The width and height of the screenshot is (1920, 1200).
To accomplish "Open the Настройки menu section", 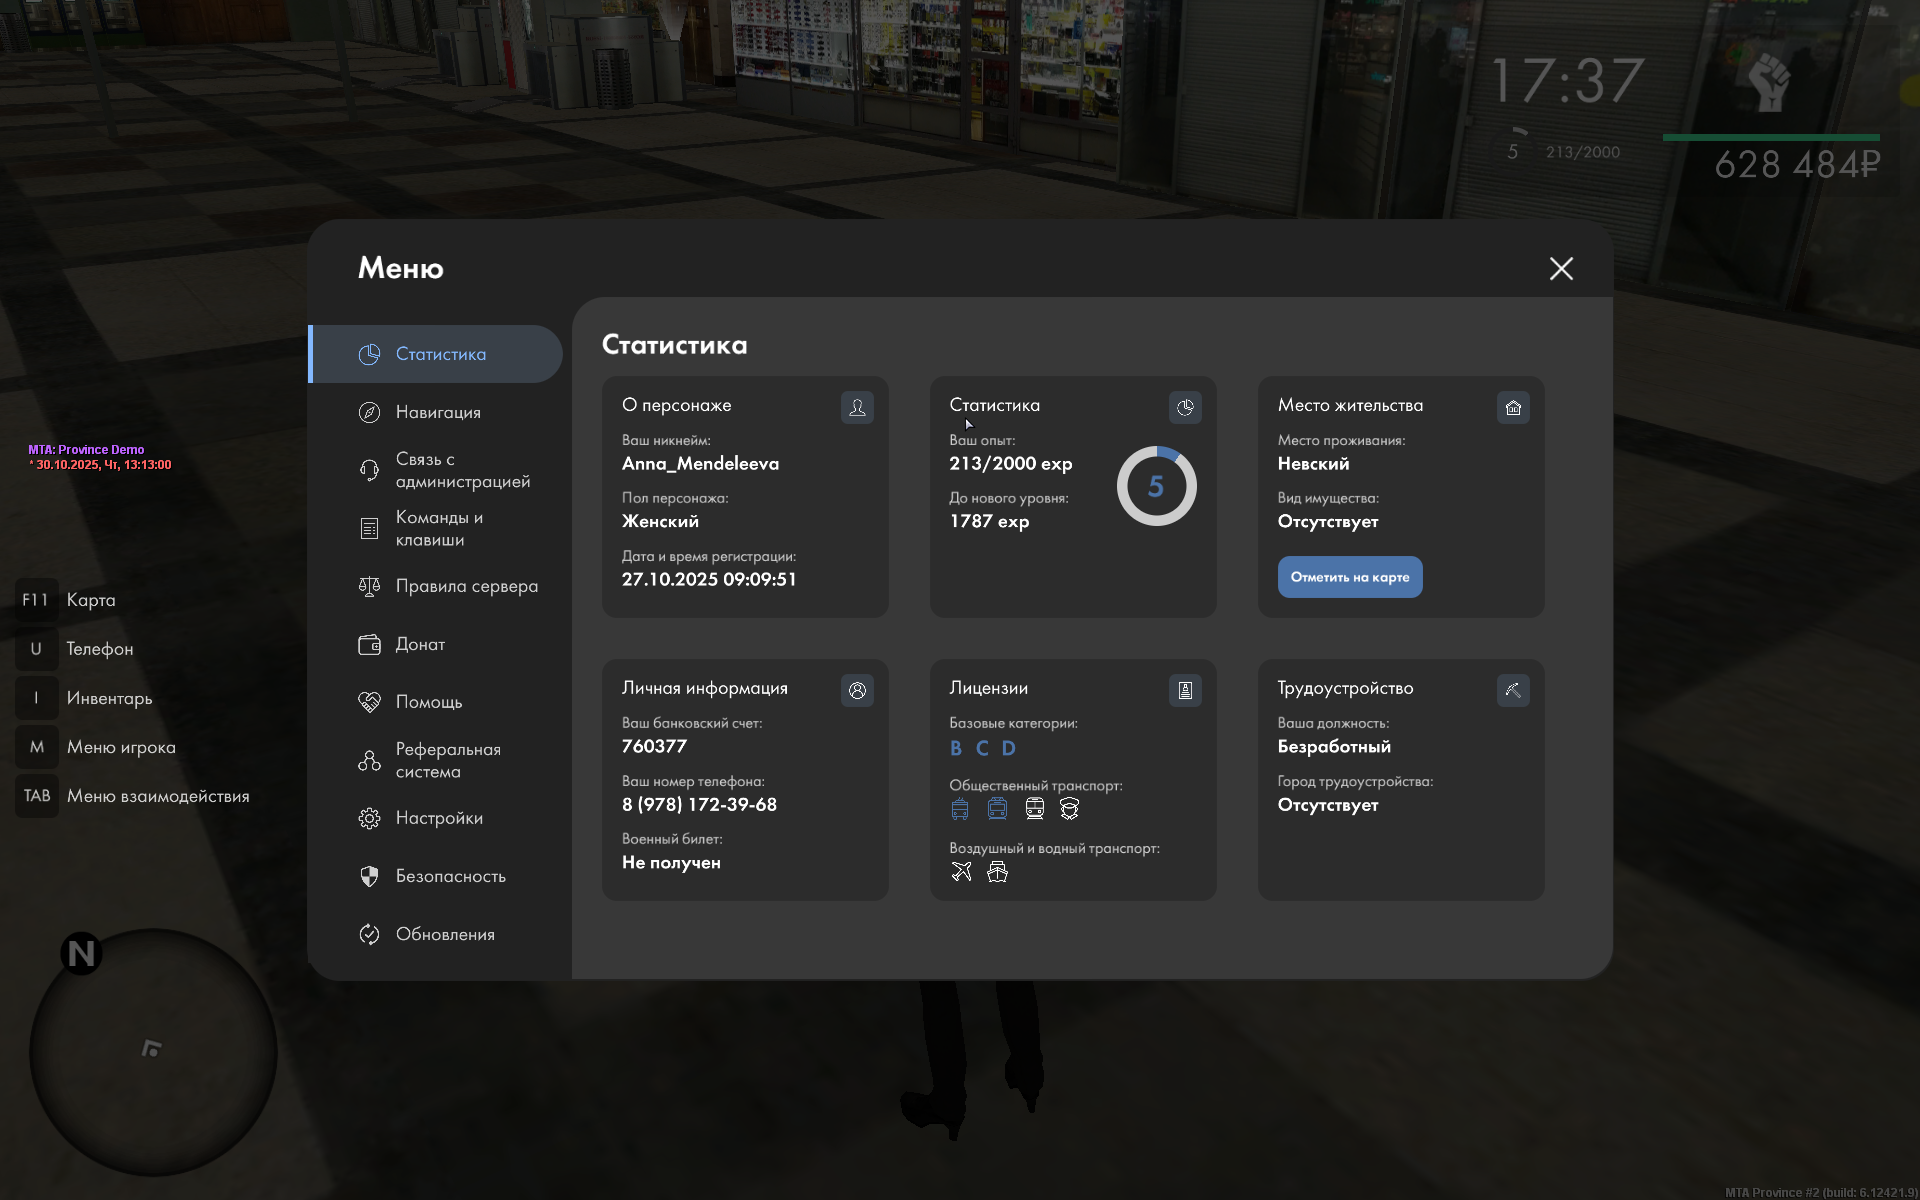I will pyautogui.click(x=438, y=818).
